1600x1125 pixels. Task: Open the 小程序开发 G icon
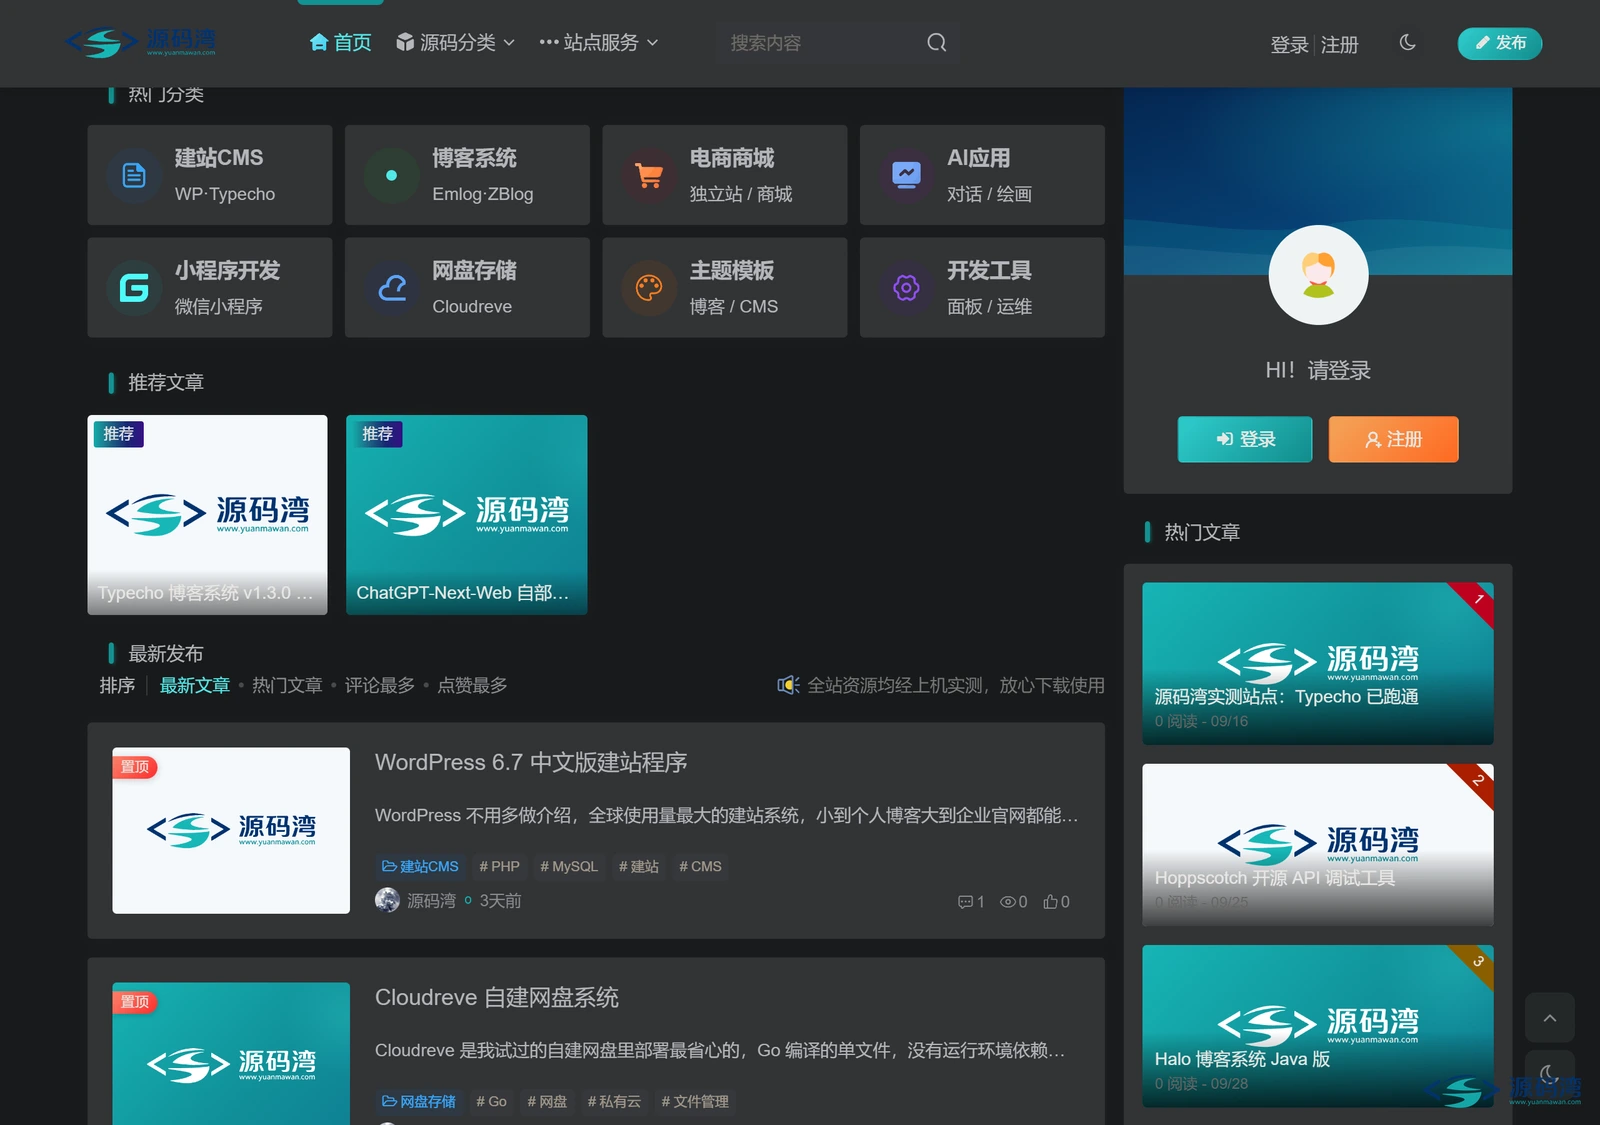coord(134,288)
